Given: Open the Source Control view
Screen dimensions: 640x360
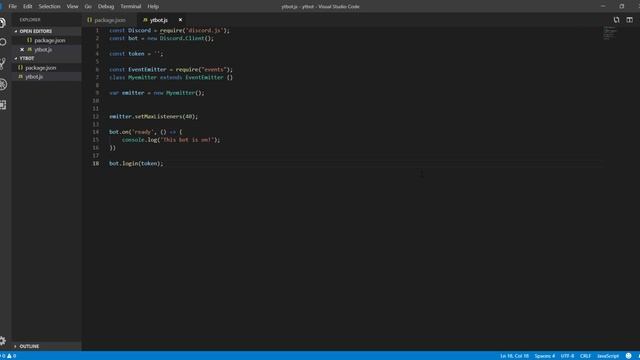Looking at the screenshot, I should click(3, 63).
